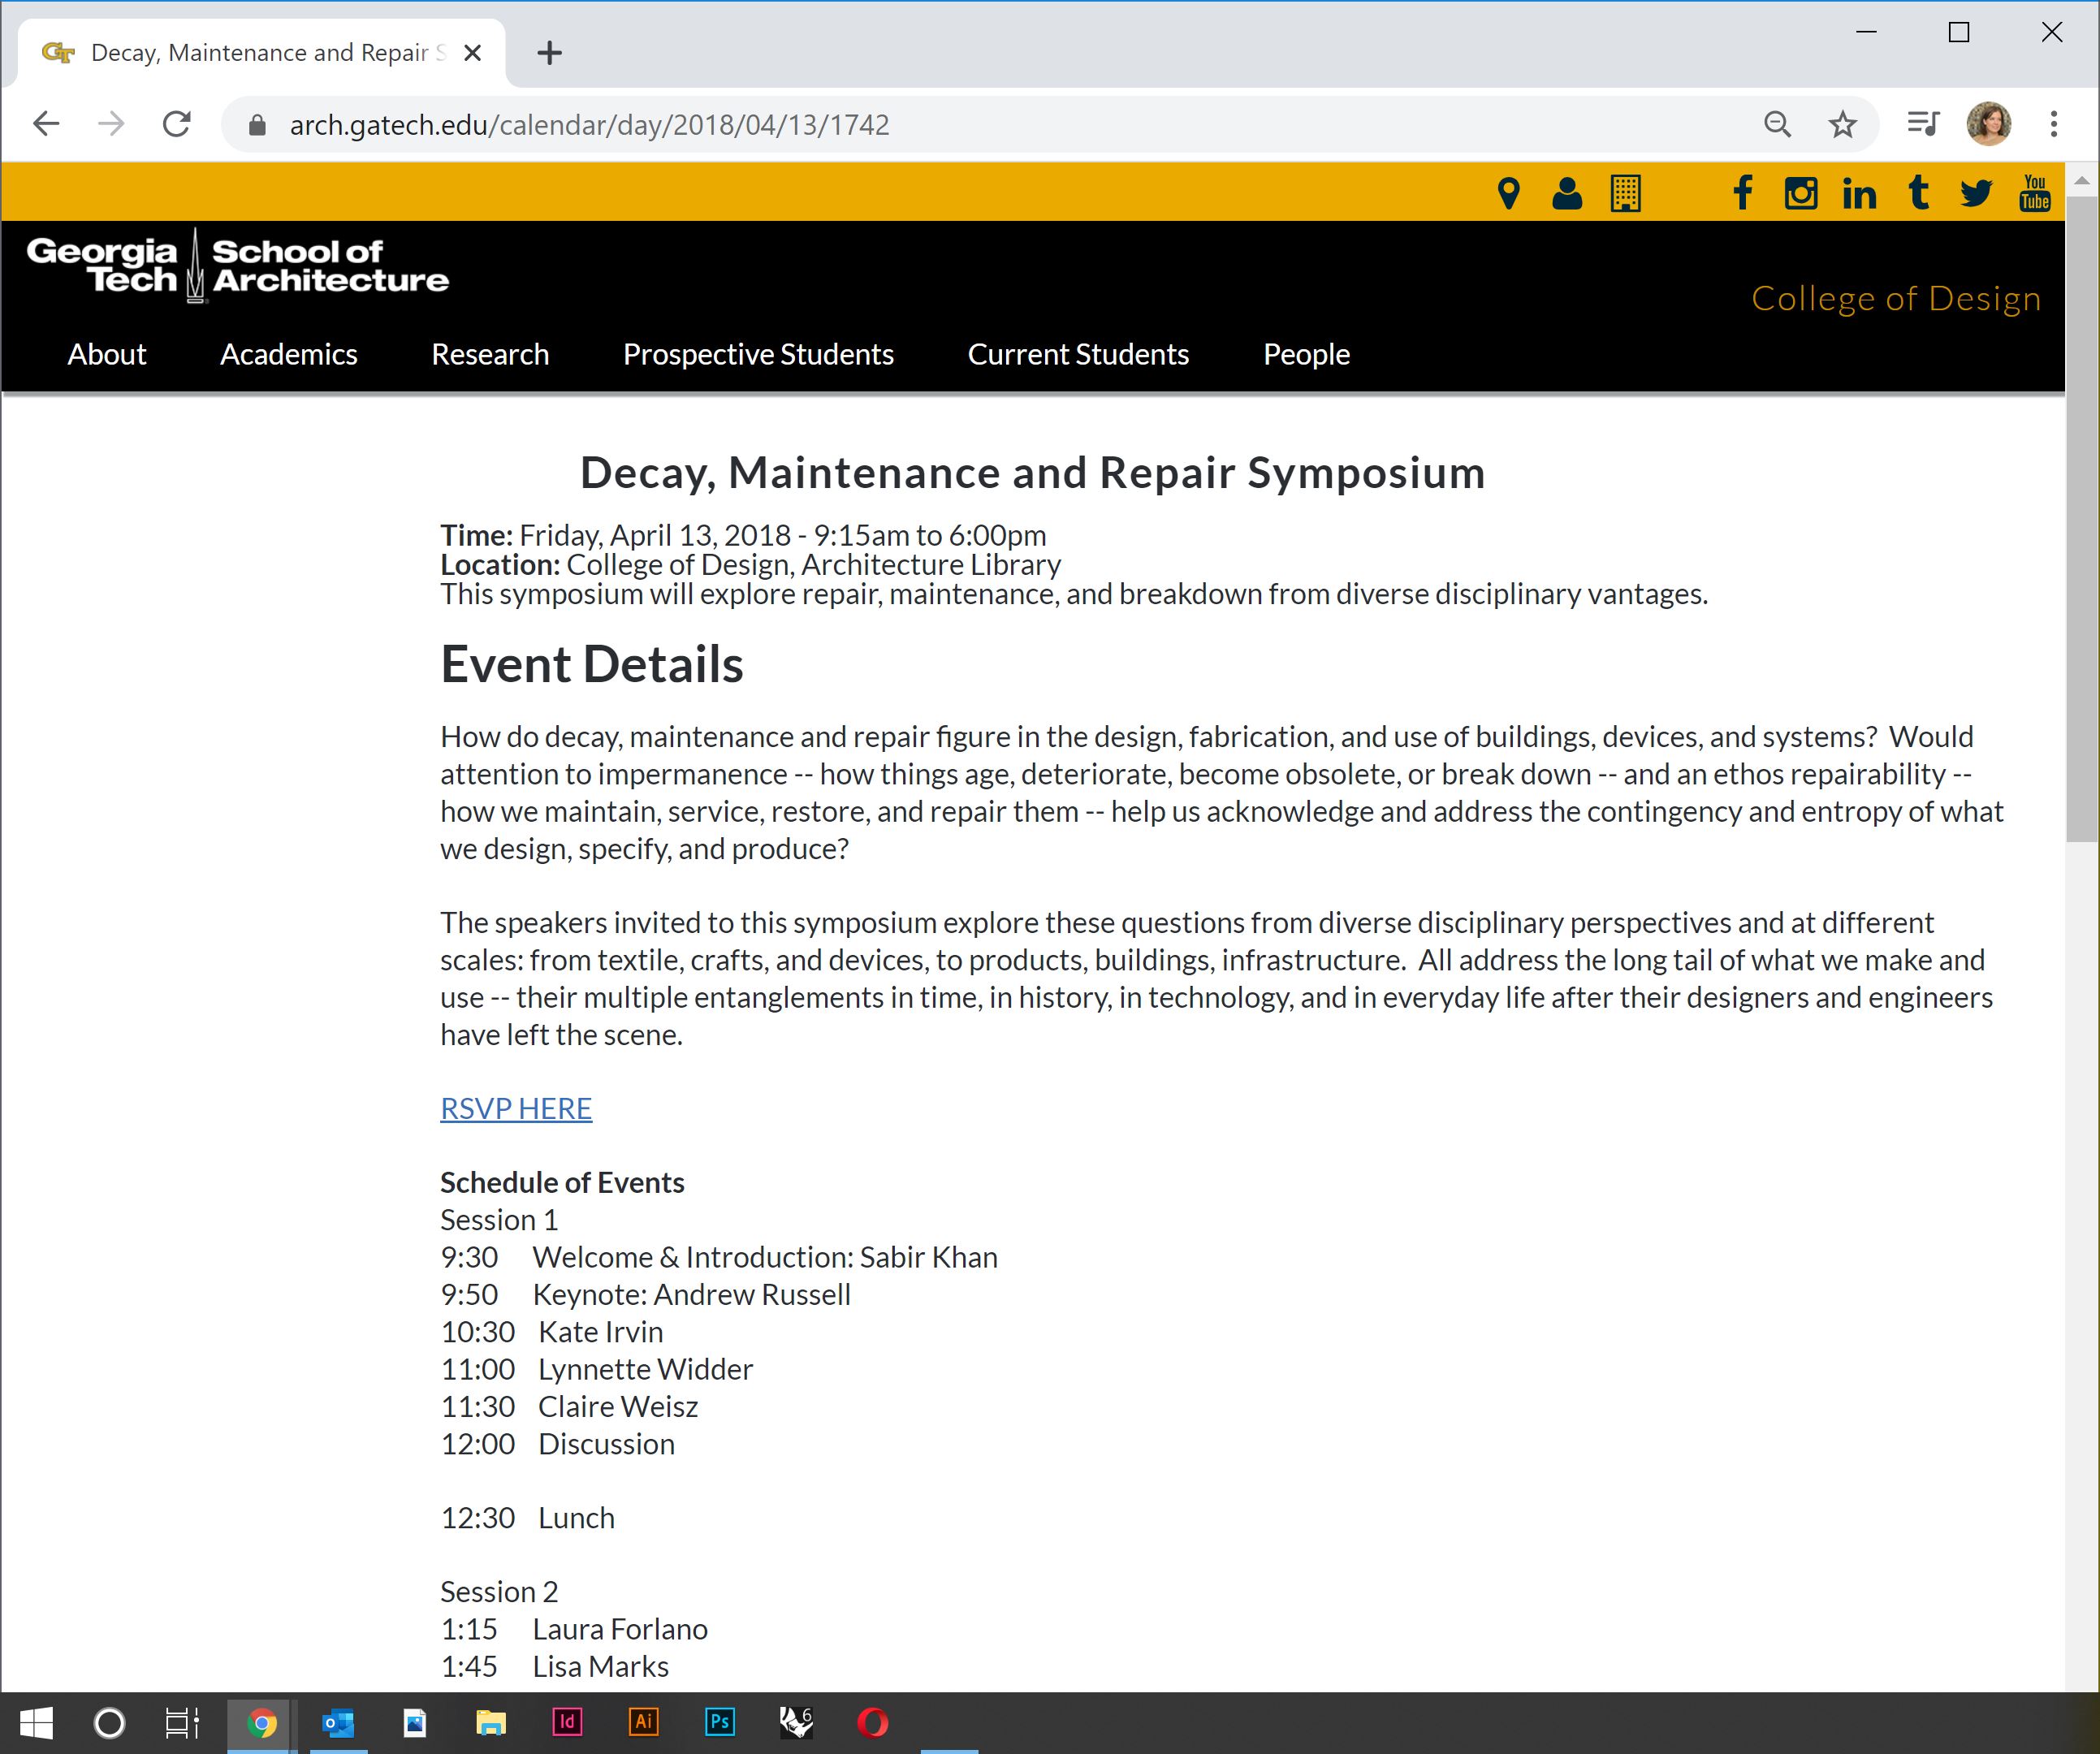Screen dimensions: 2100x1754
Task: Open a new browser tab
Action: tap(549, 53)
